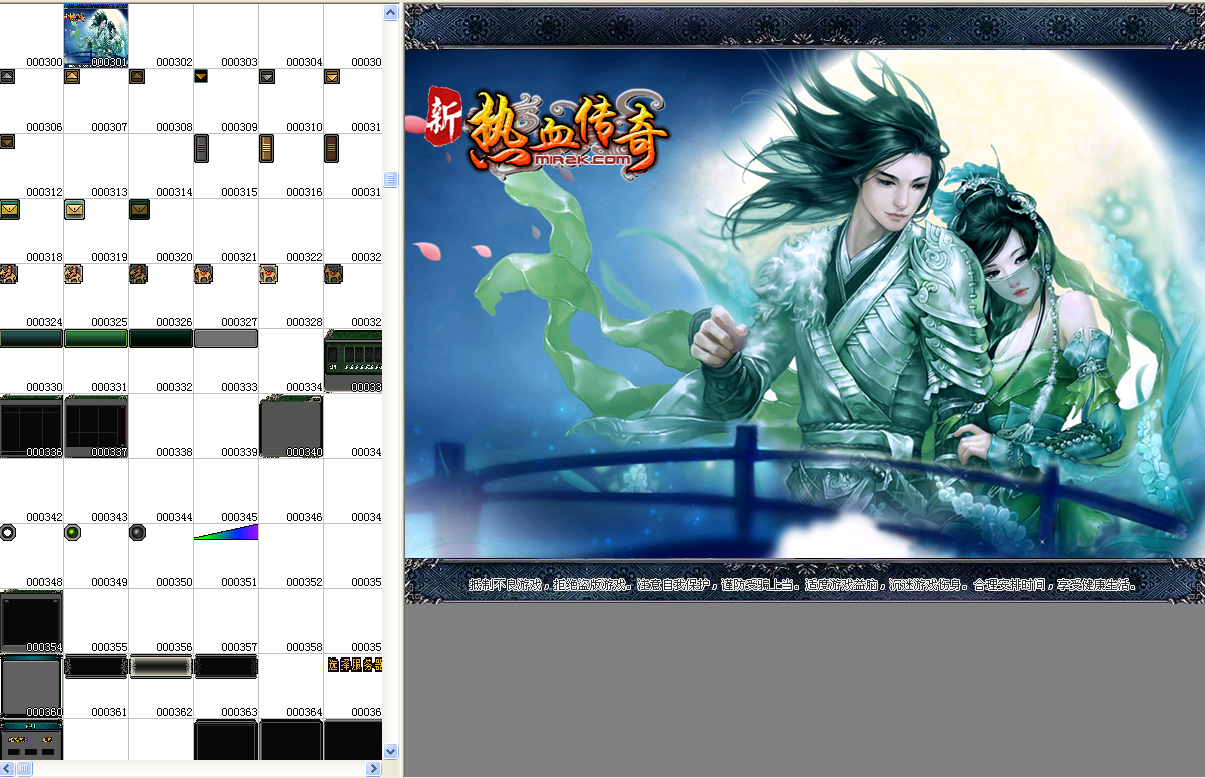Pick the cell labeled 000314
1205x778 pixels.
(161, 166)
